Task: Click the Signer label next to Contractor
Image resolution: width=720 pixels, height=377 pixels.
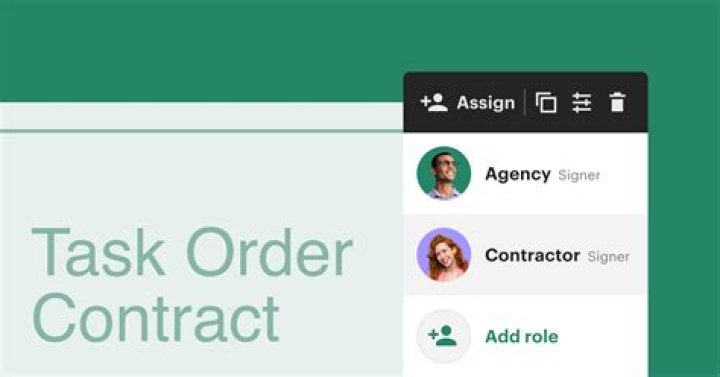Action: [608, 257]
